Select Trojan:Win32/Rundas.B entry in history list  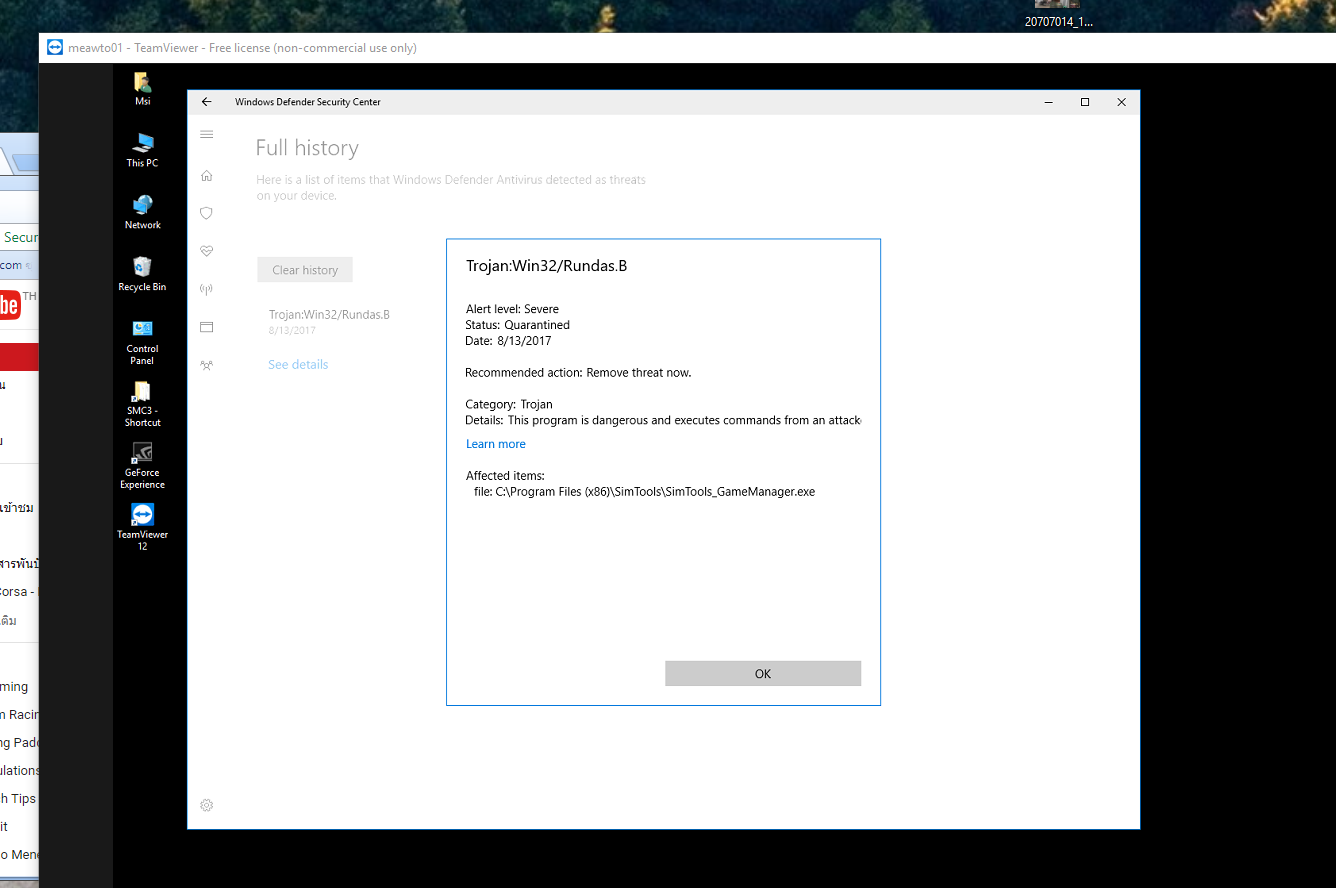329,315
